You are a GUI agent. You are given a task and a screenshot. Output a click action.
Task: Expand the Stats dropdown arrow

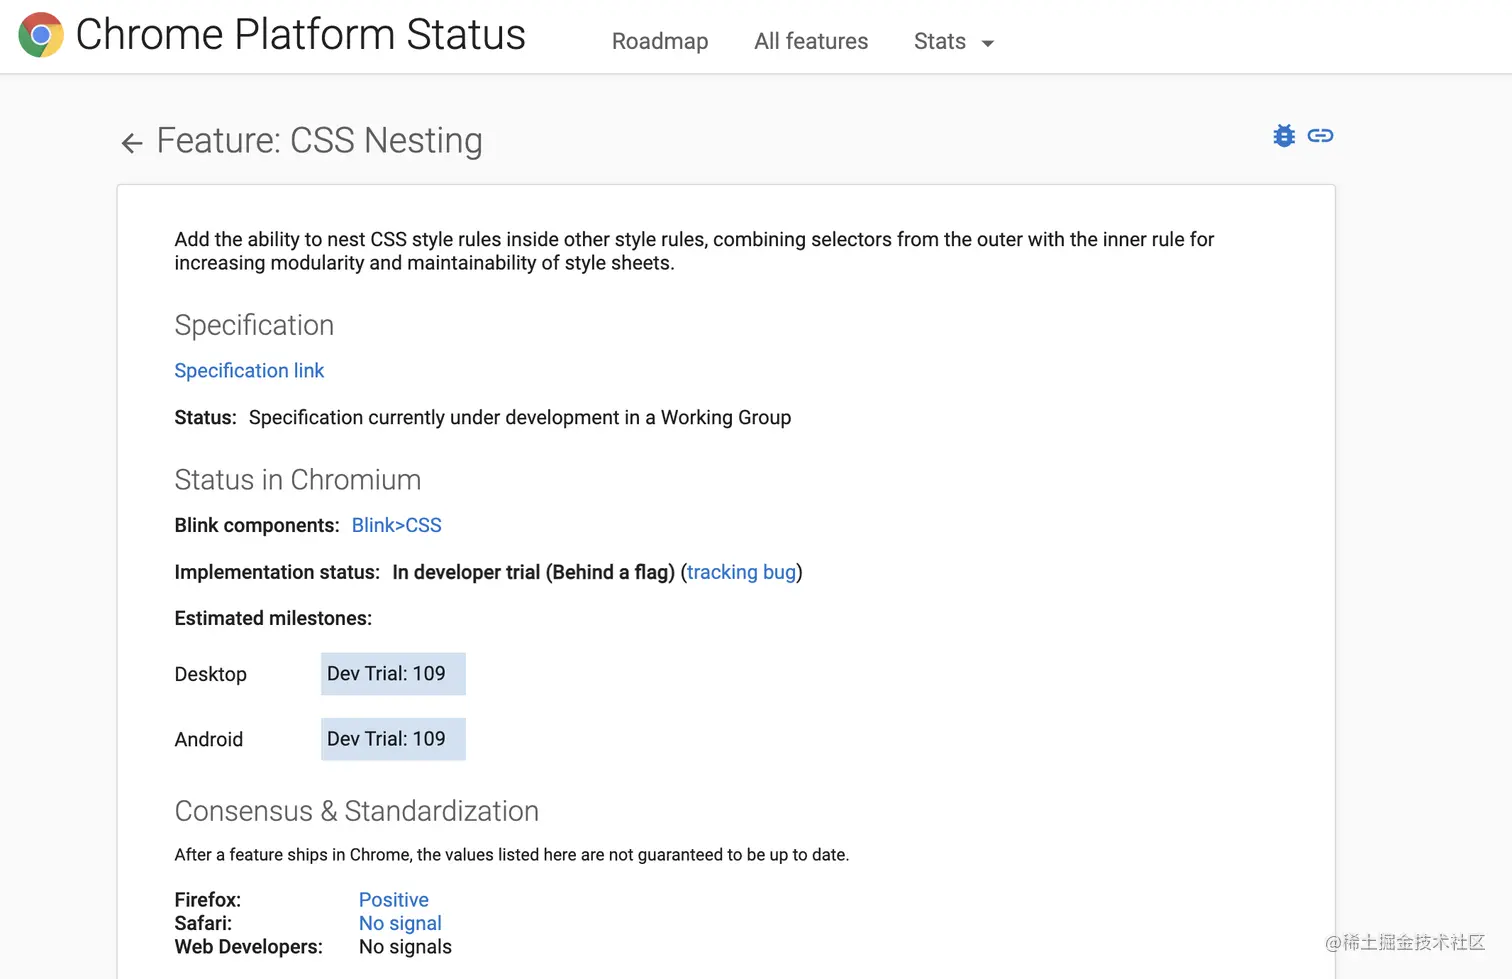pos(988,43)
